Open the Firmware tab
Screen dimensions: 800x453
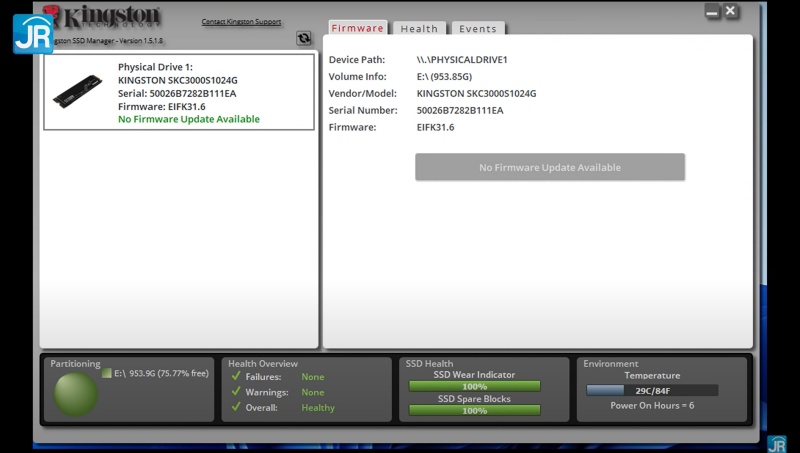(357, 28)
